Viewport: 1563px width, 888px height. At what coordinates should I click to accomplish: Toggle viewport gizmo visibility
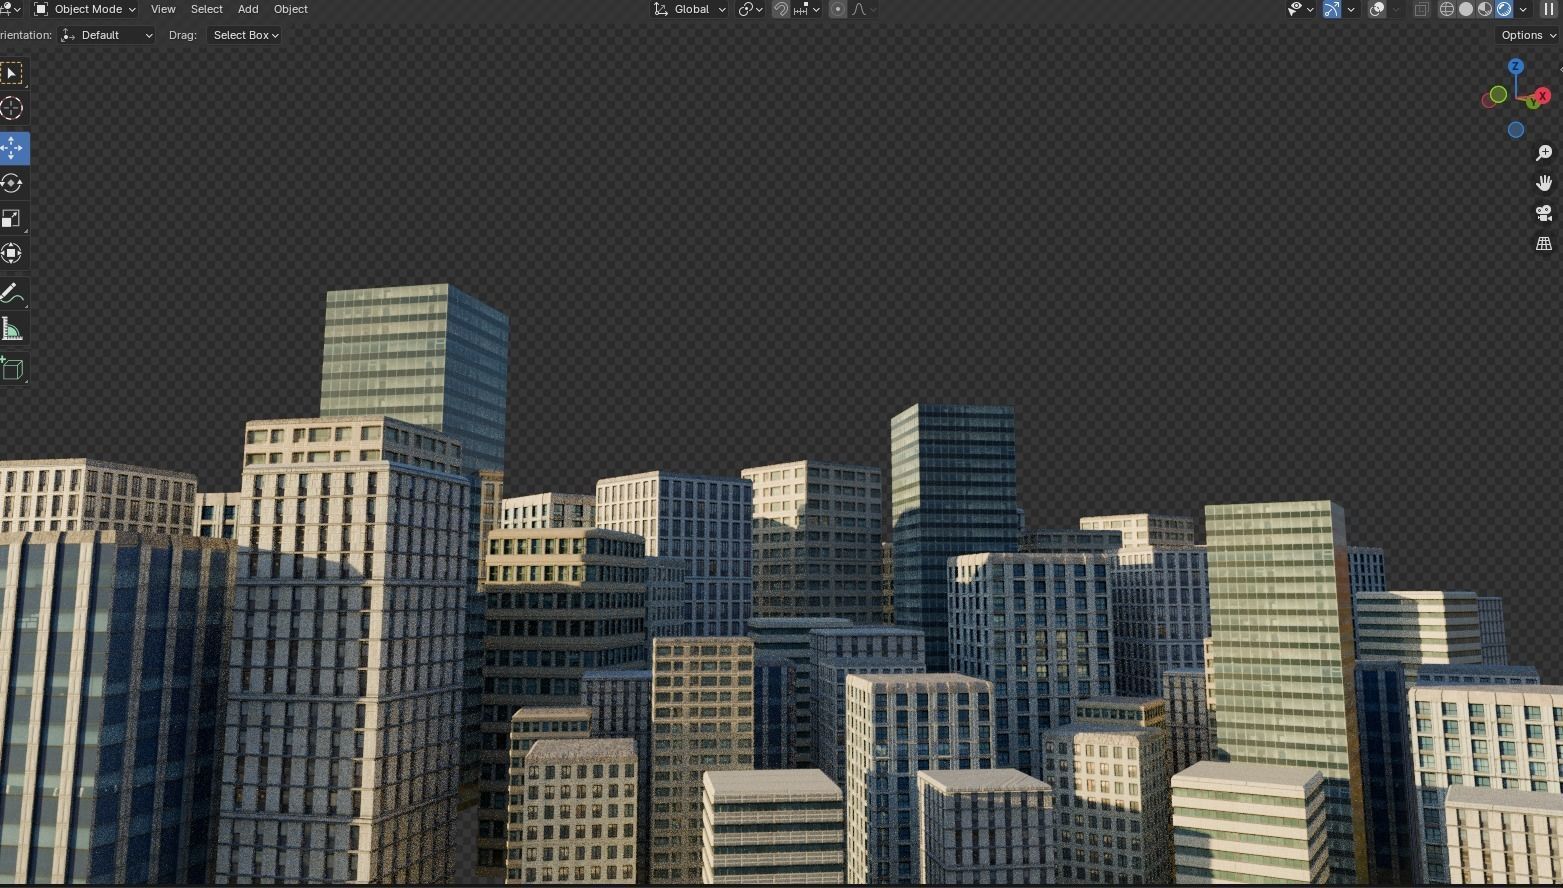[1332, 9]
